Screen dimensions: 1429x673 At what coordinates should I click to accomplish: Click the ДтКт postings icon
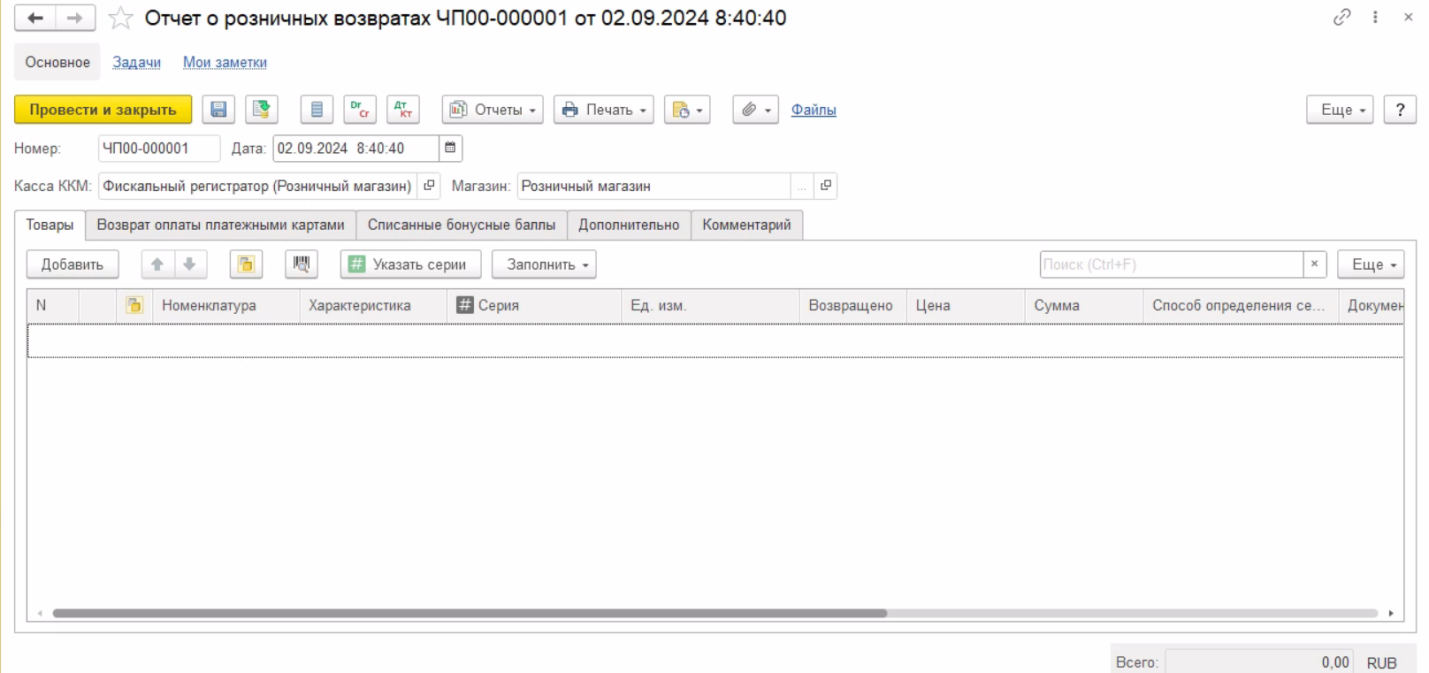point(403,110)
